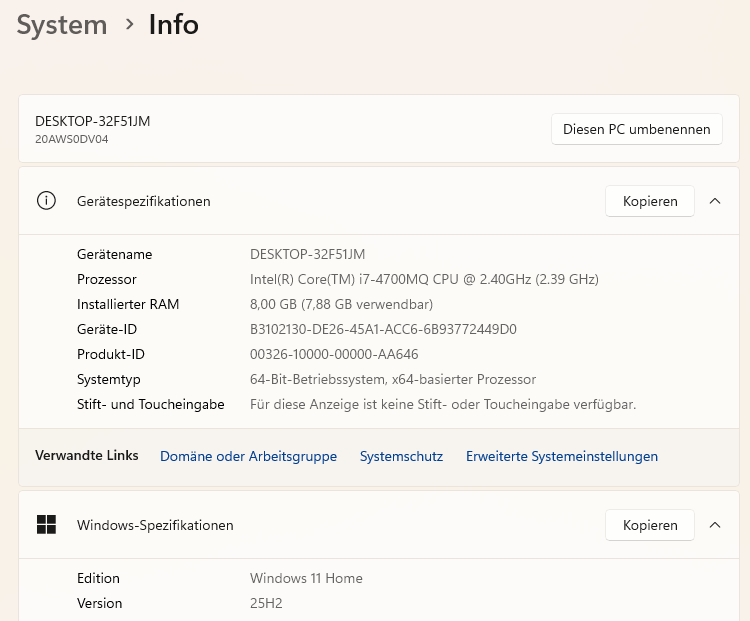
Task: Click the Windows-Spezifikationen section heading
Action: tap(155, 525)
